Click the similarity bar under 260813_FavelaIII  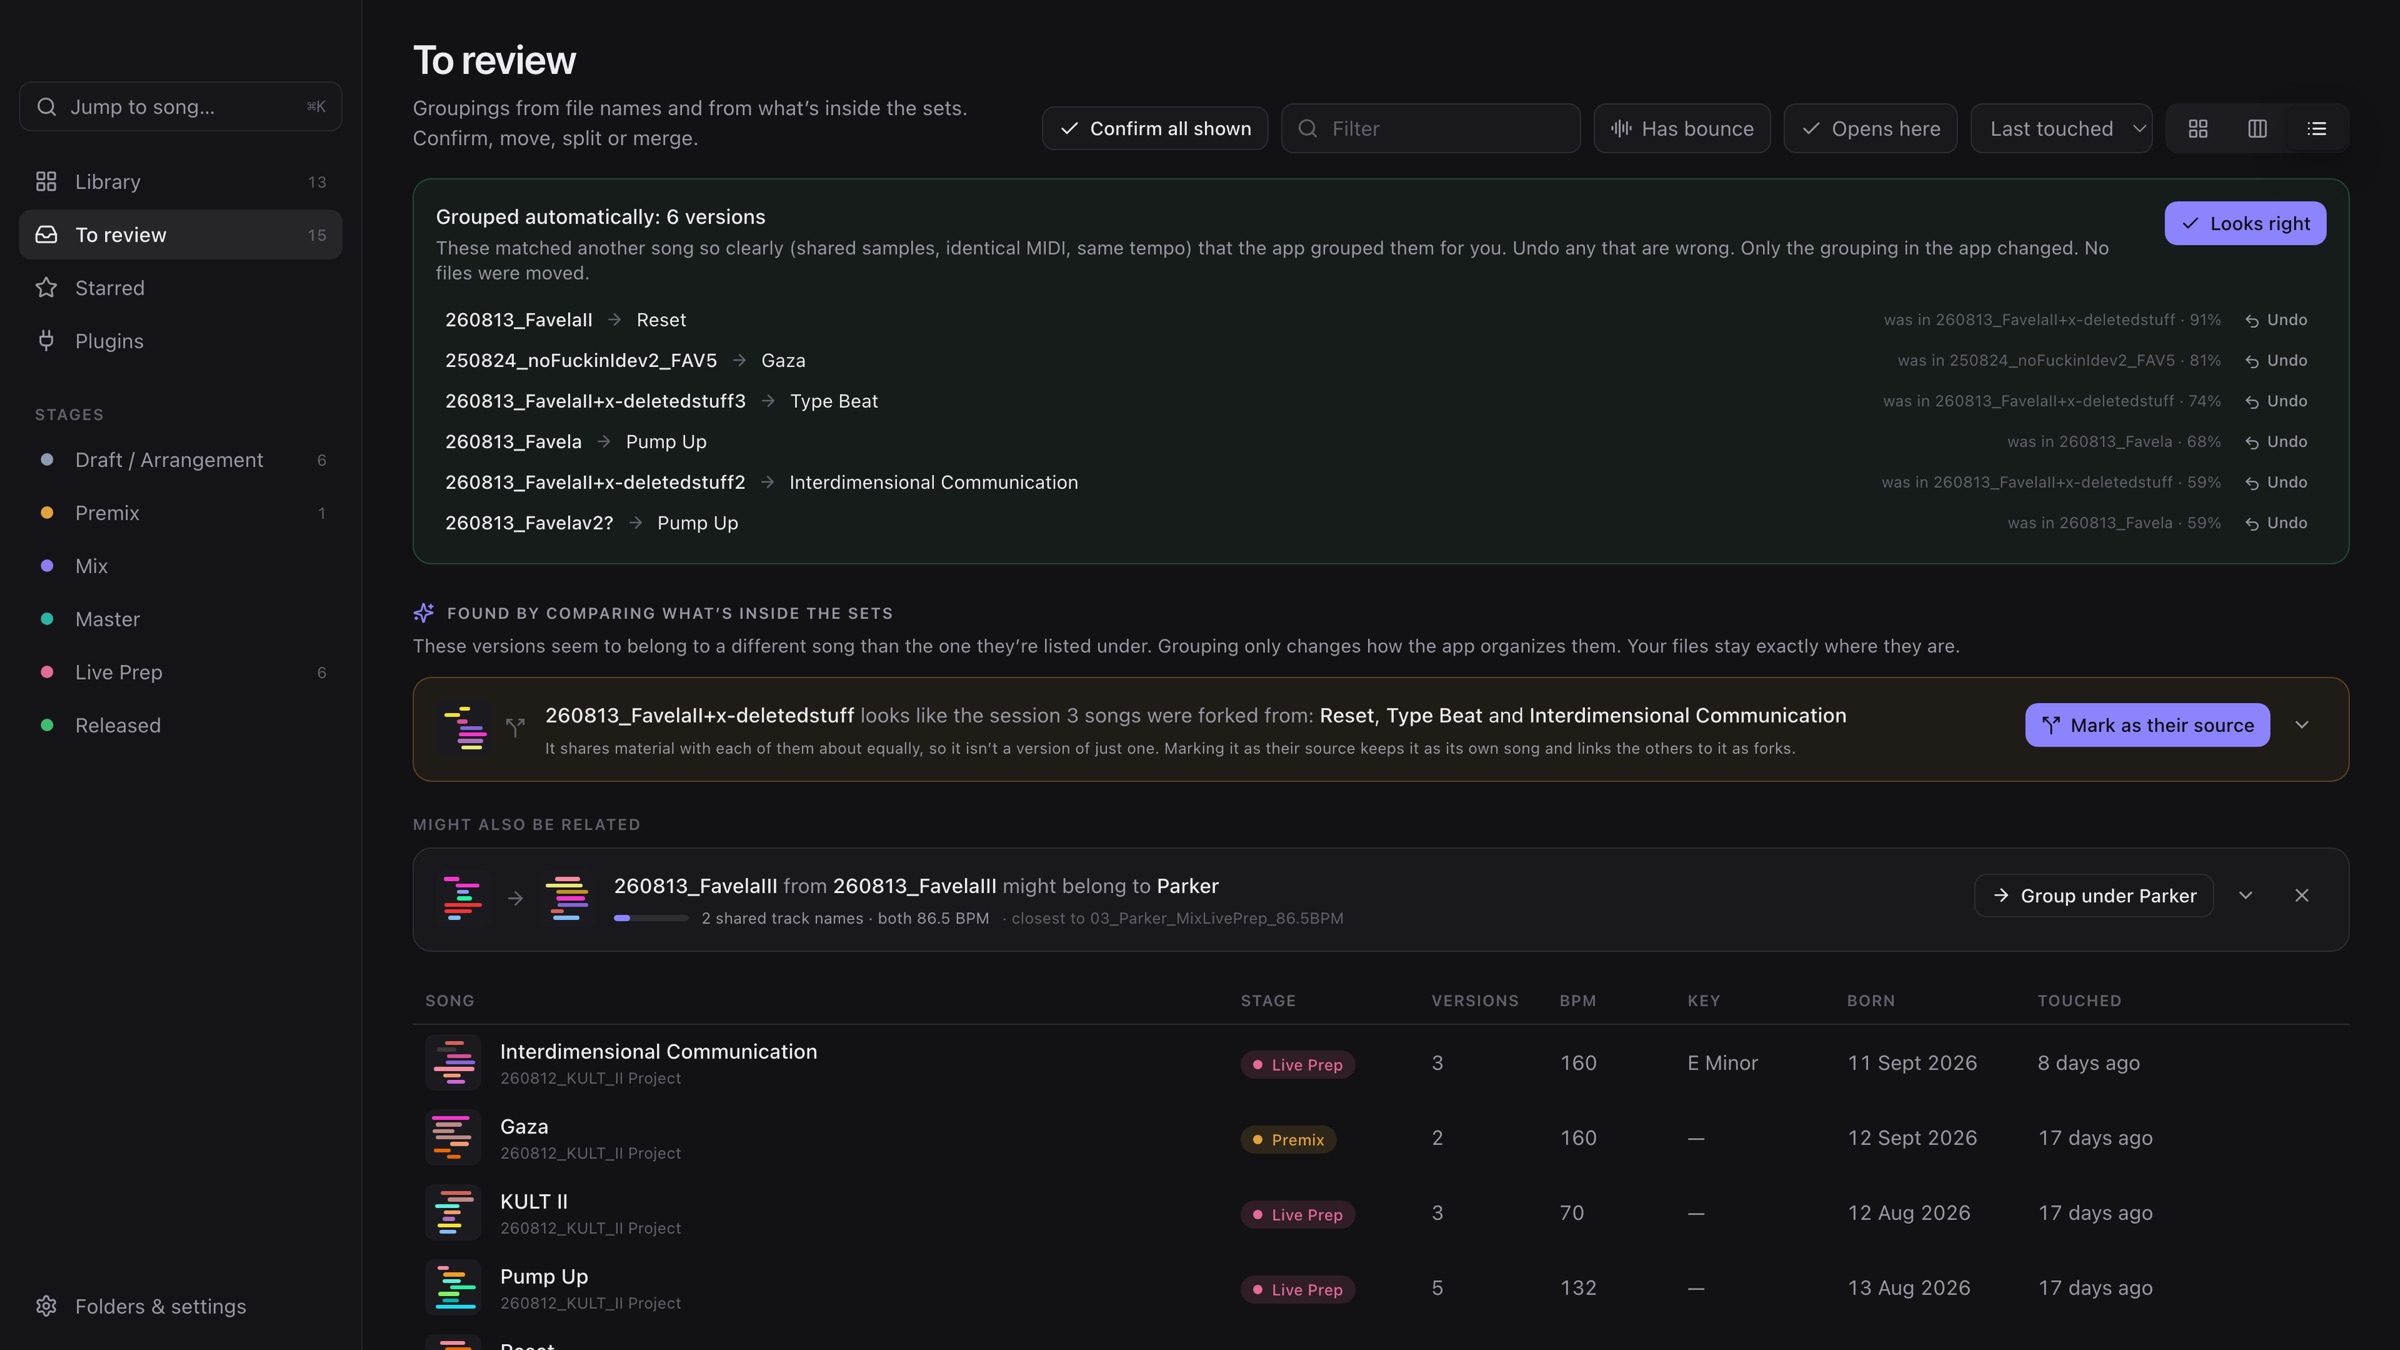pyautogui.click(x=651, y=919)
